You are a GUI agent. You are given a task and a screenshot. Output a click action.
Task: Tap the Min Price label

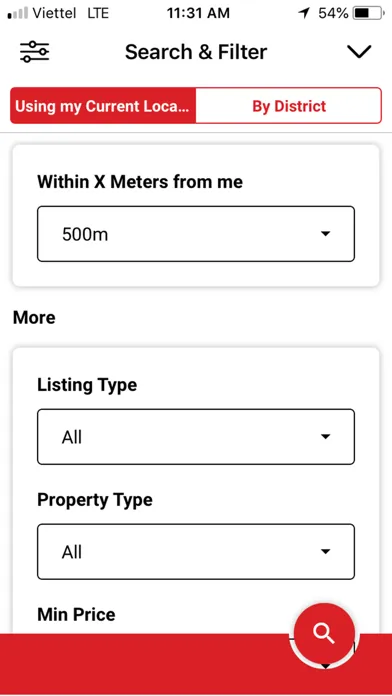pos(76,615)
